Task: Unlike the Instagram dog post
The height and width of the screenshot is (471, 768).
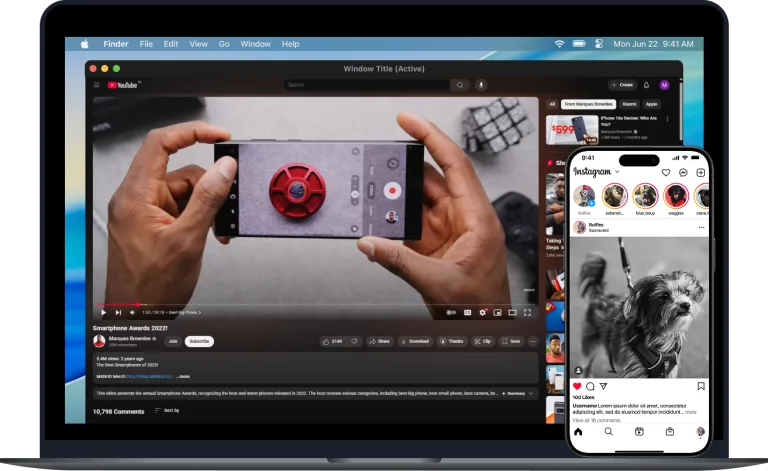Action: [577, 386]
